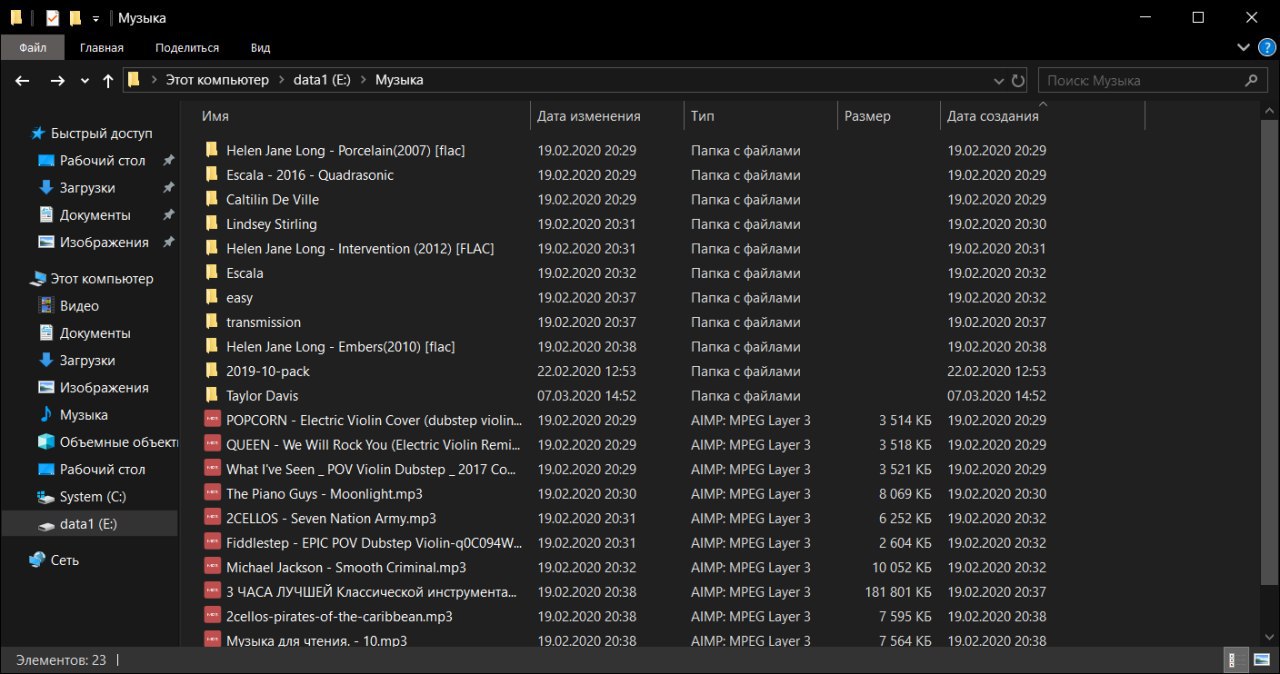Open pinned Рабочий стол under quick access

click(102, 160)
